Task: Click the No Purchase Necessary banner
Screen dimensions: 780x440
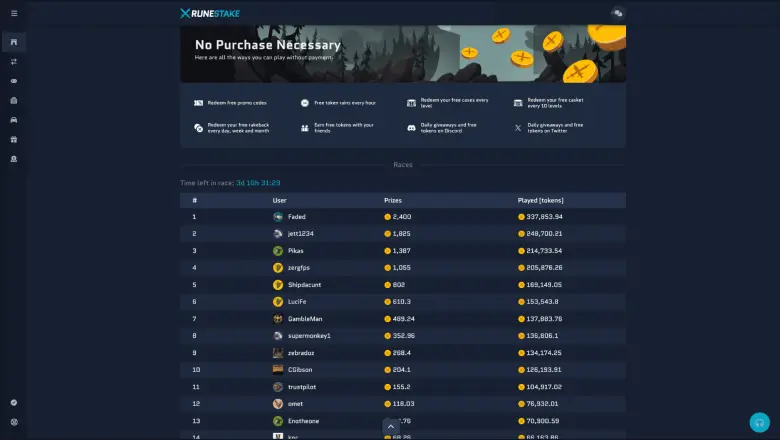Action: (x=403, y=54)
